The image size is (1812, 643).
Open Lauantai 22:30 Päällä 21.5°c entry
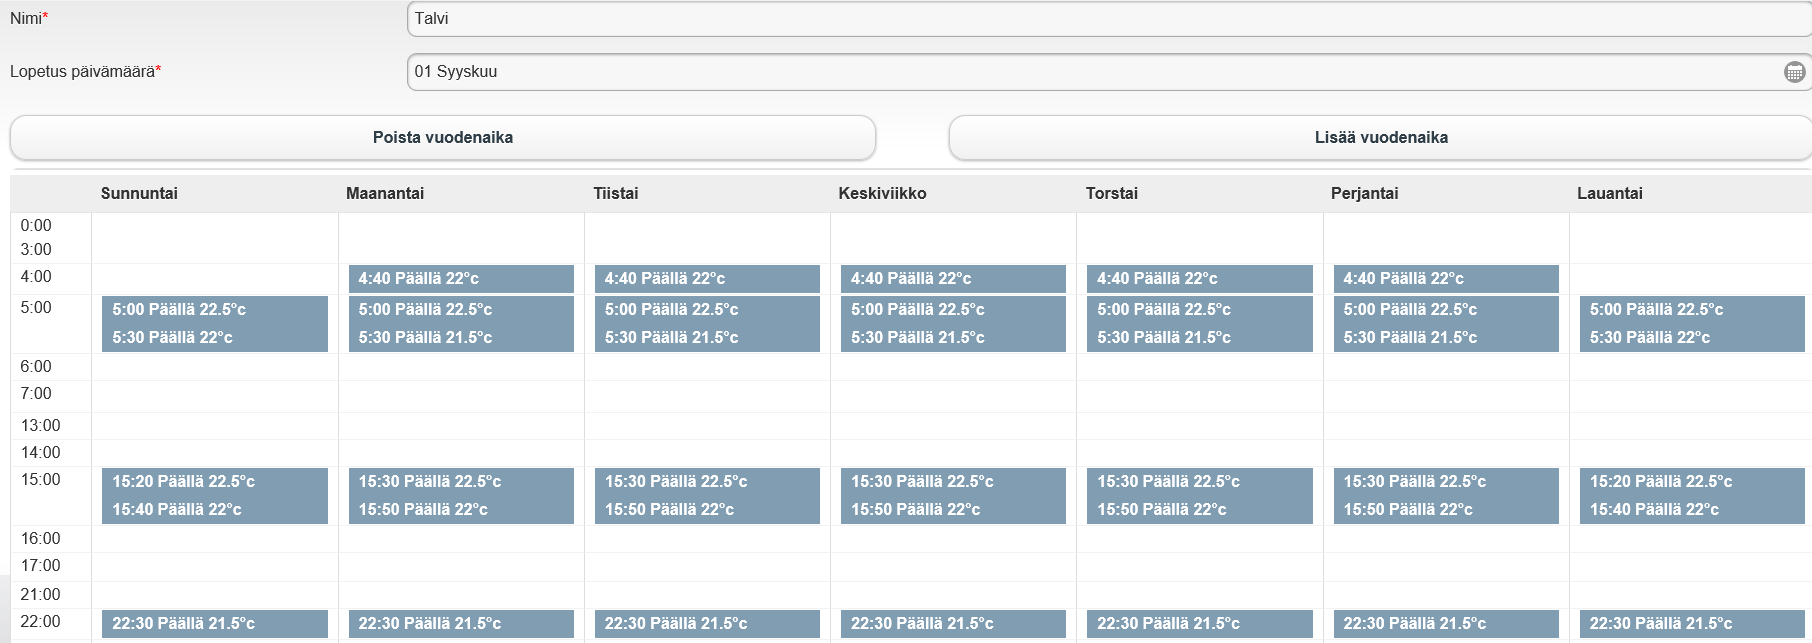point(1692,624)
